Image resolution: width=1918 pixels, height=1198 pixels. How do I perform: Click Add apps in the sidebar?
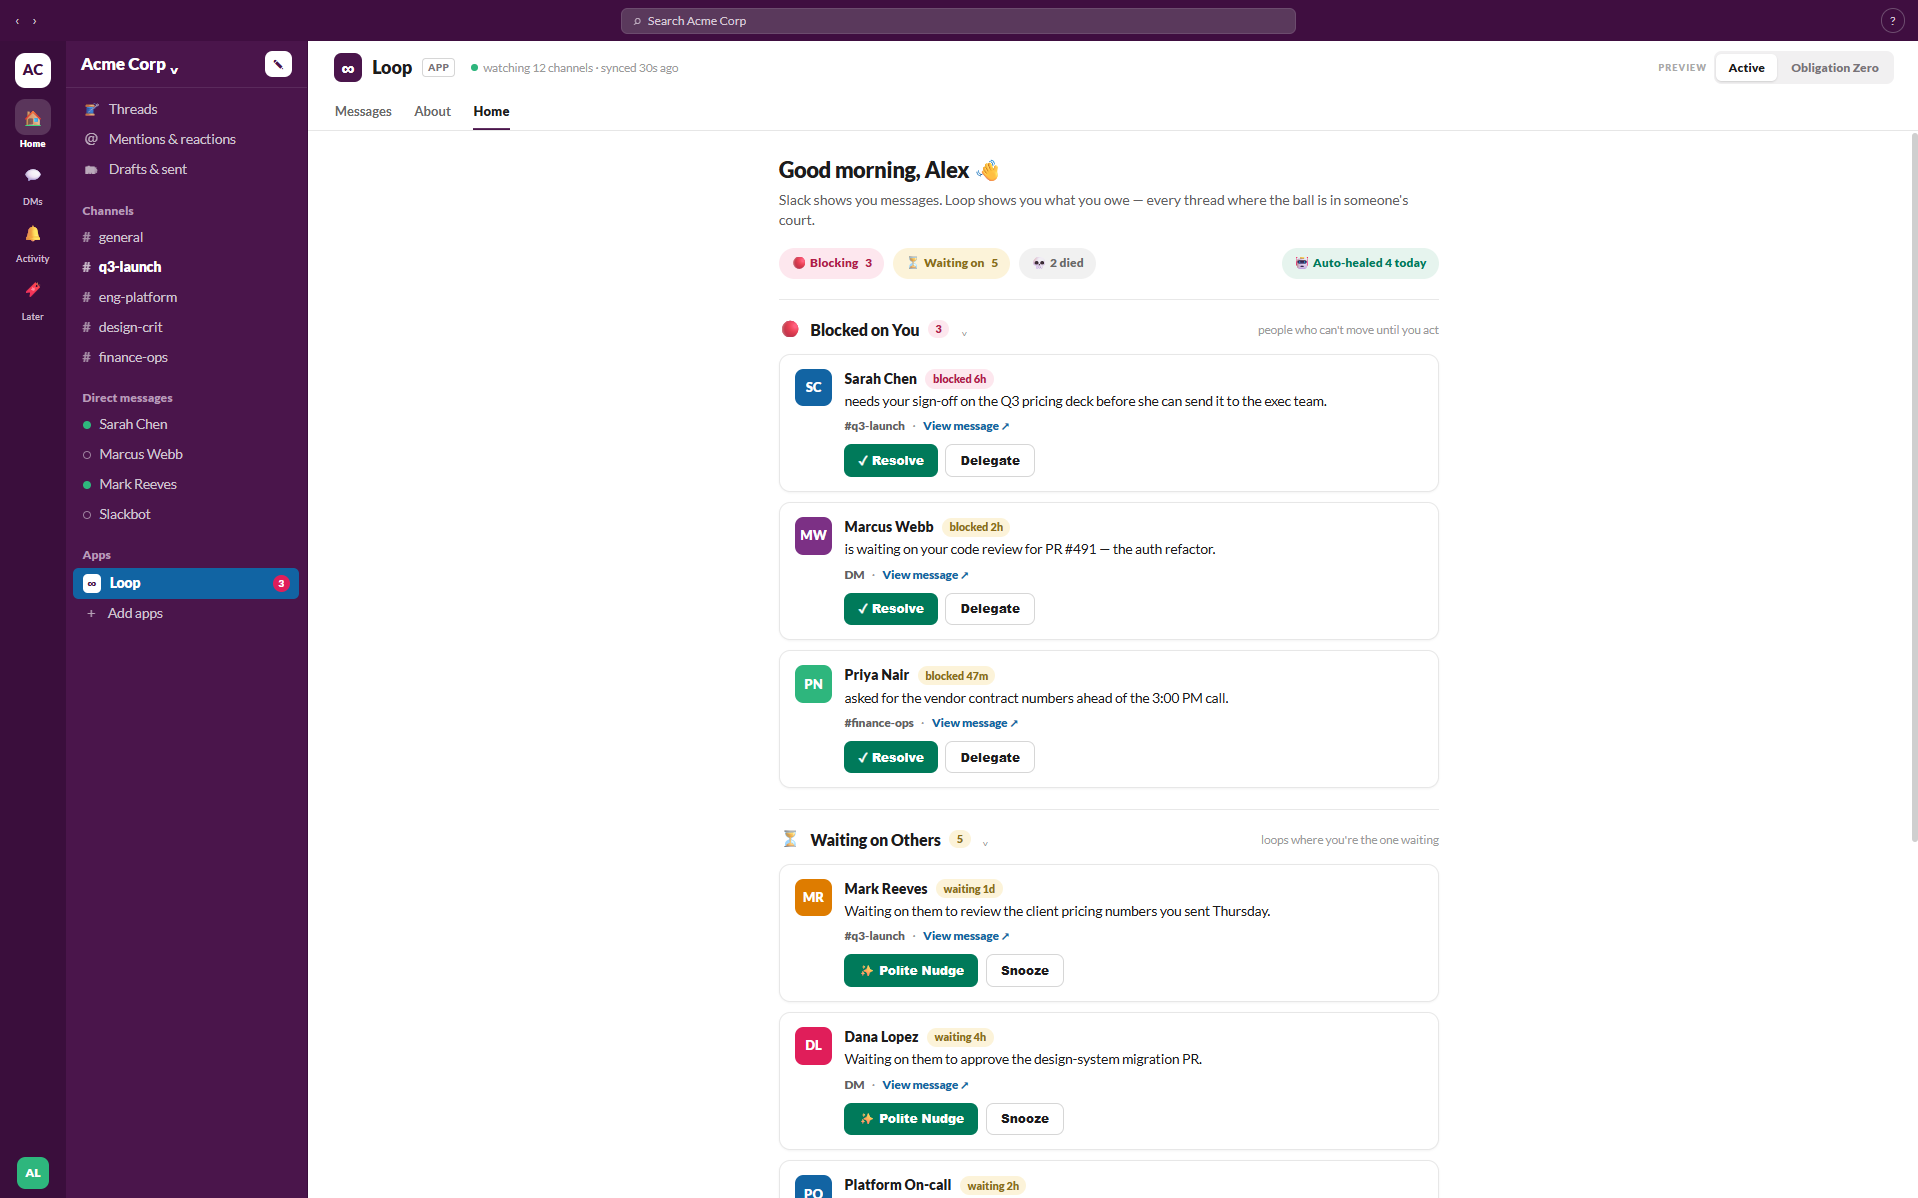click(186, 613)
